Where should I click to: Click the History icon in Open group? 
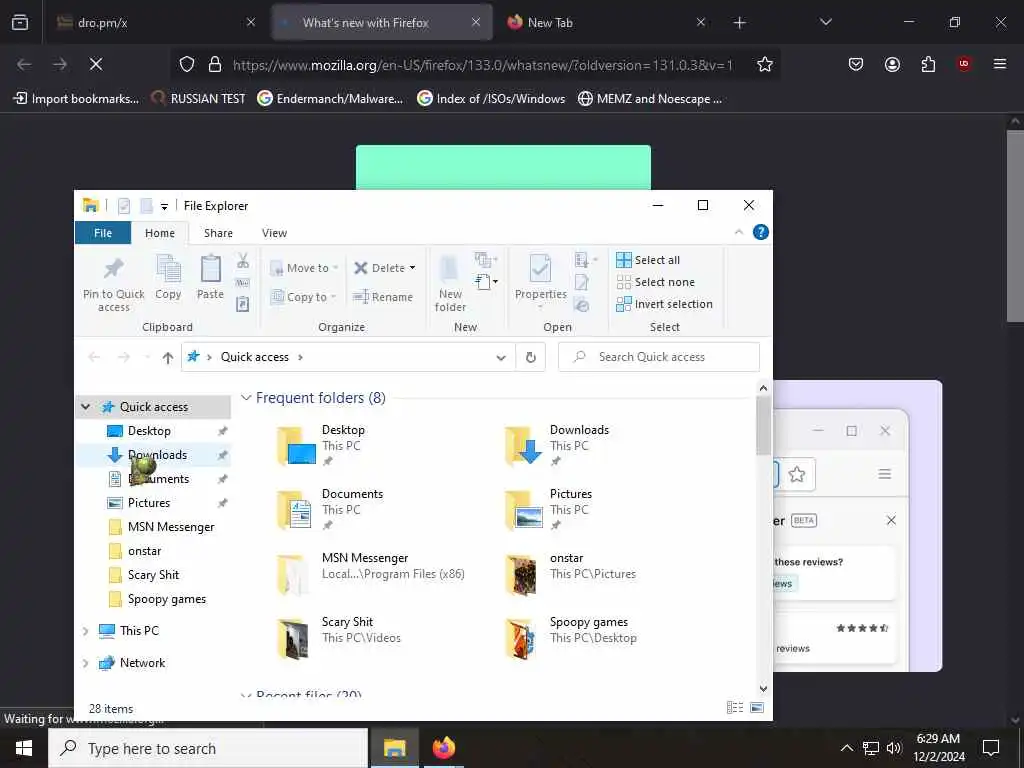(581, 305)
